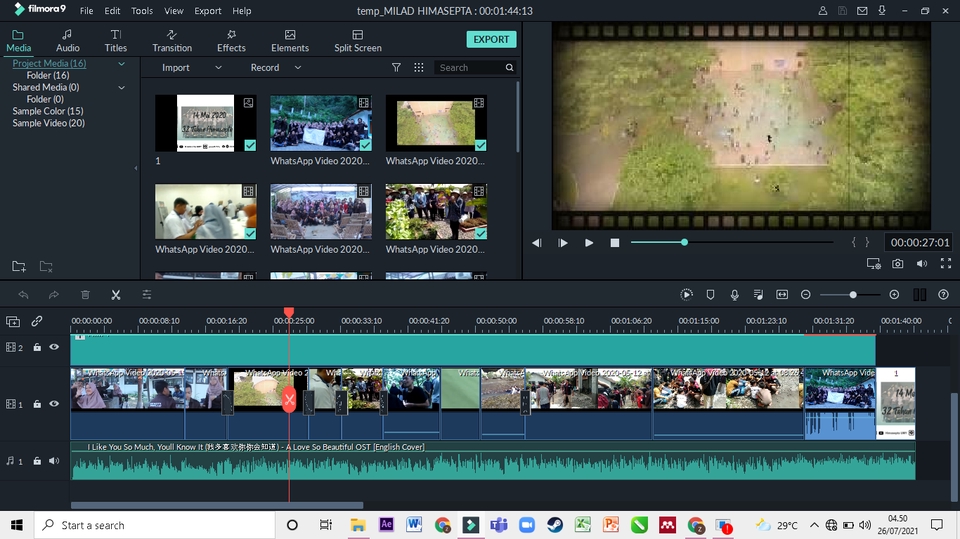960x539 pixels.
Task: Undo the last timeline action
Action: [x=23, y=295]
